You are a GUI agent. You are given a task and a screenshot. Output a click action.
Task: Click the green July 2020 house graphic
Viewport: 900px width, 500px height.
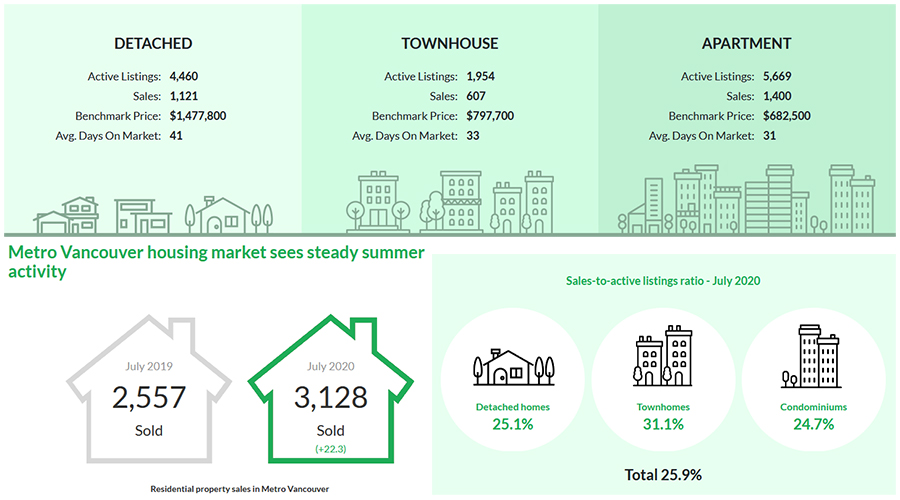coord(331,389)
